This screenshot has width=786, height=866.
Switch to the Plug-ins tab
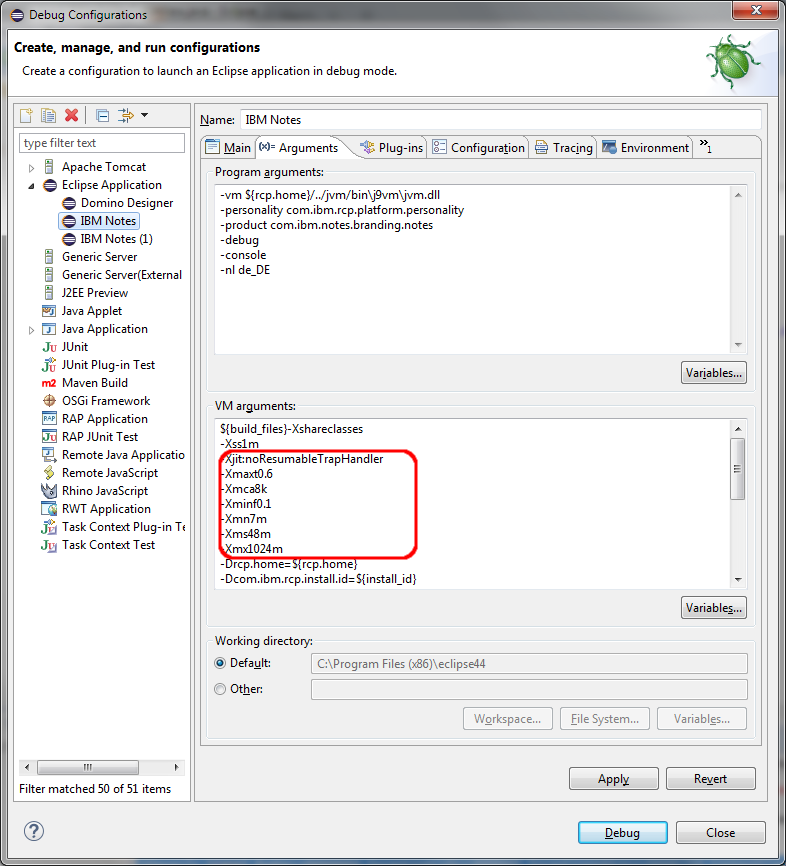391,148
